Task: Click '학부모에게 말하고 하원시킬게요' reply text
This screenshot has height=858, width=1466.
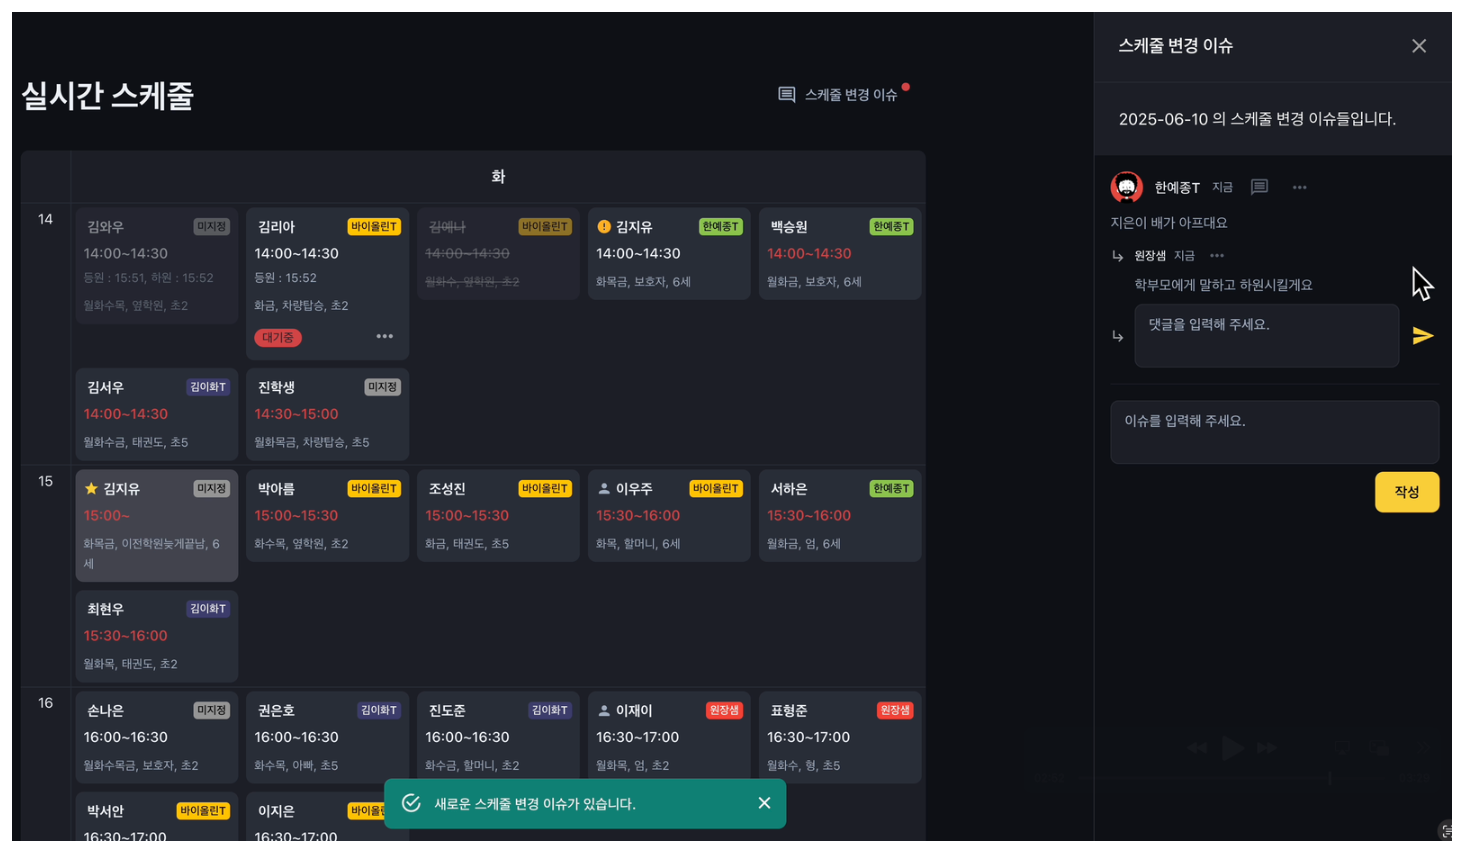Action: tap(1223, 285)
